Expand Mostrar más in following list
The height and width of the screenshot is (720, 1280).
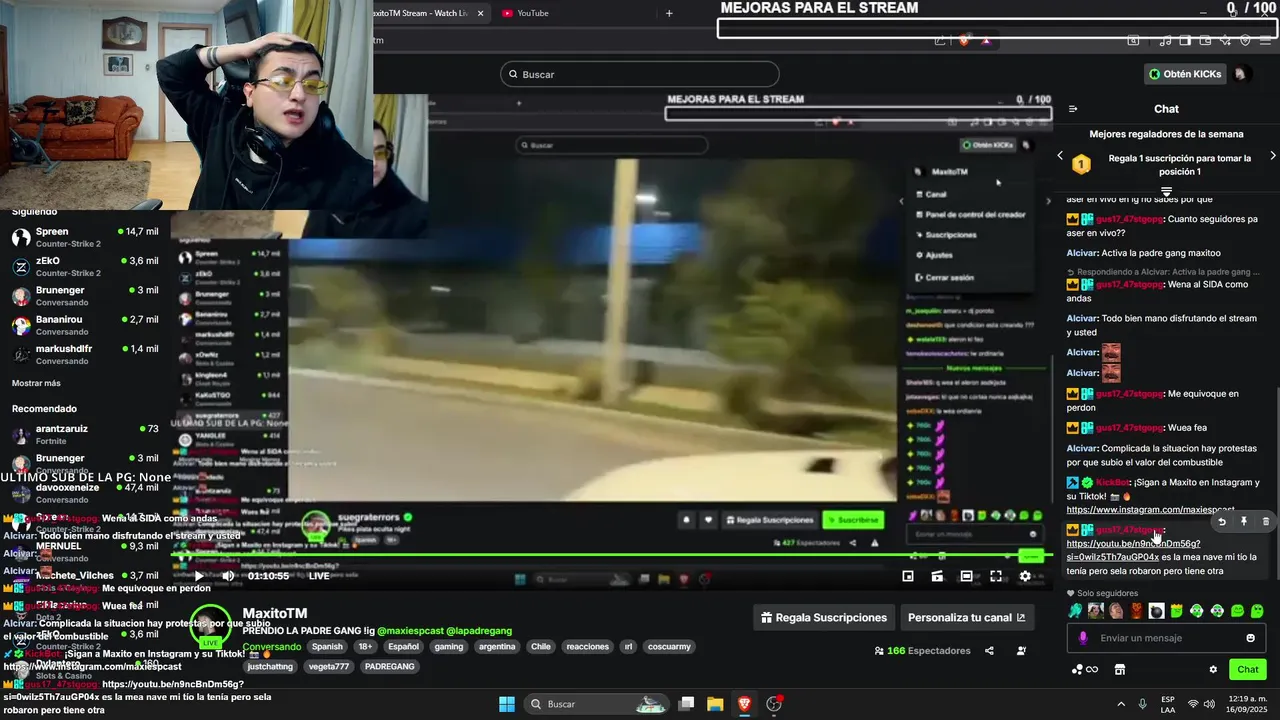point(36,383)
